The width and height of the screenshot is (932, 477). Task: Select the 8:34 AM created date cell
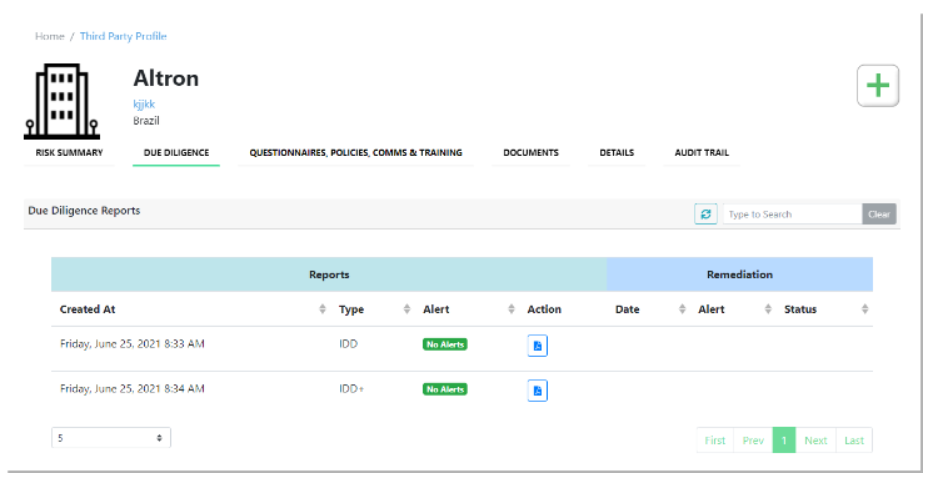coord(132,388)
